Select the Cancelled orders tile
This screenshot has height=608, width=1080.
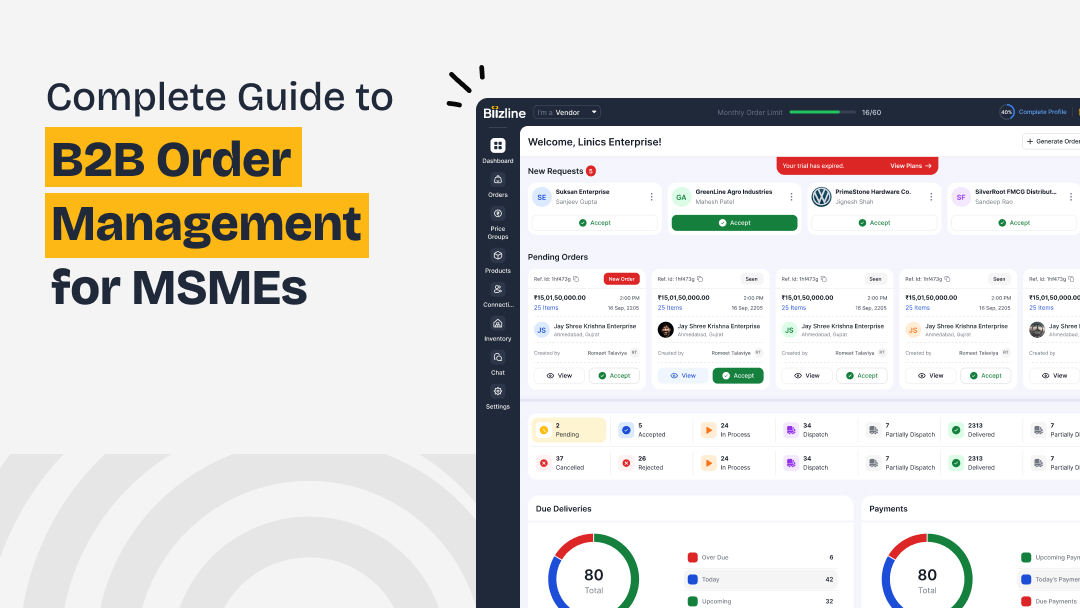tap(568, 462)
